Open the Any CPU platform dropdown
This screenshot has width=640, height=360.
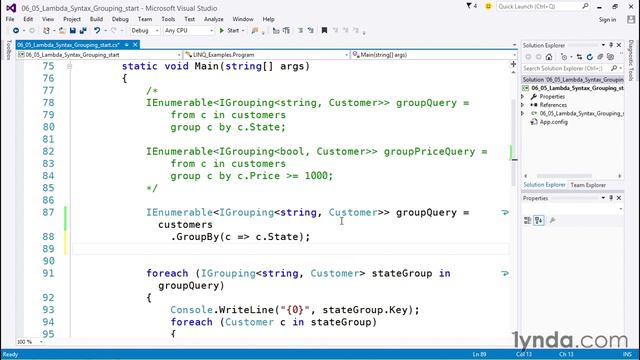(x=189, y=31)
